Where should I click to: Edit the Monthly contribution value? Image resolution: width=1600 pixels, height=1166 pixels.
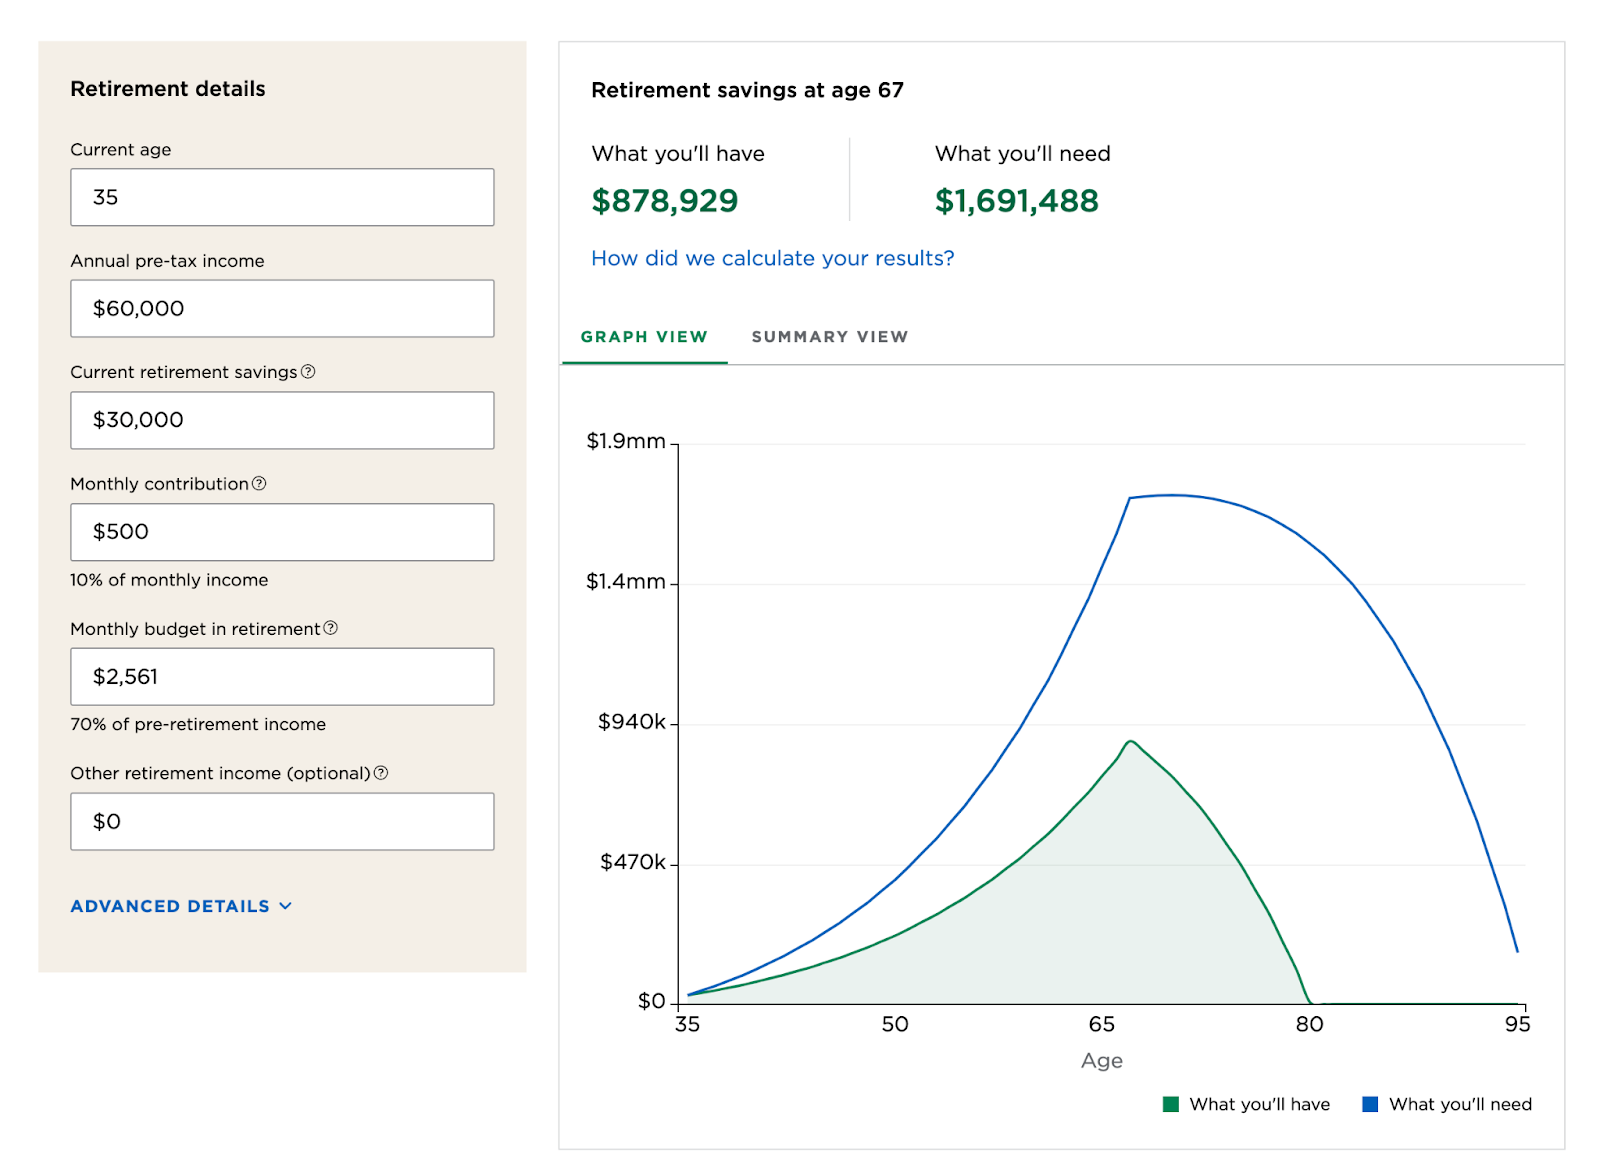[282, 532]
